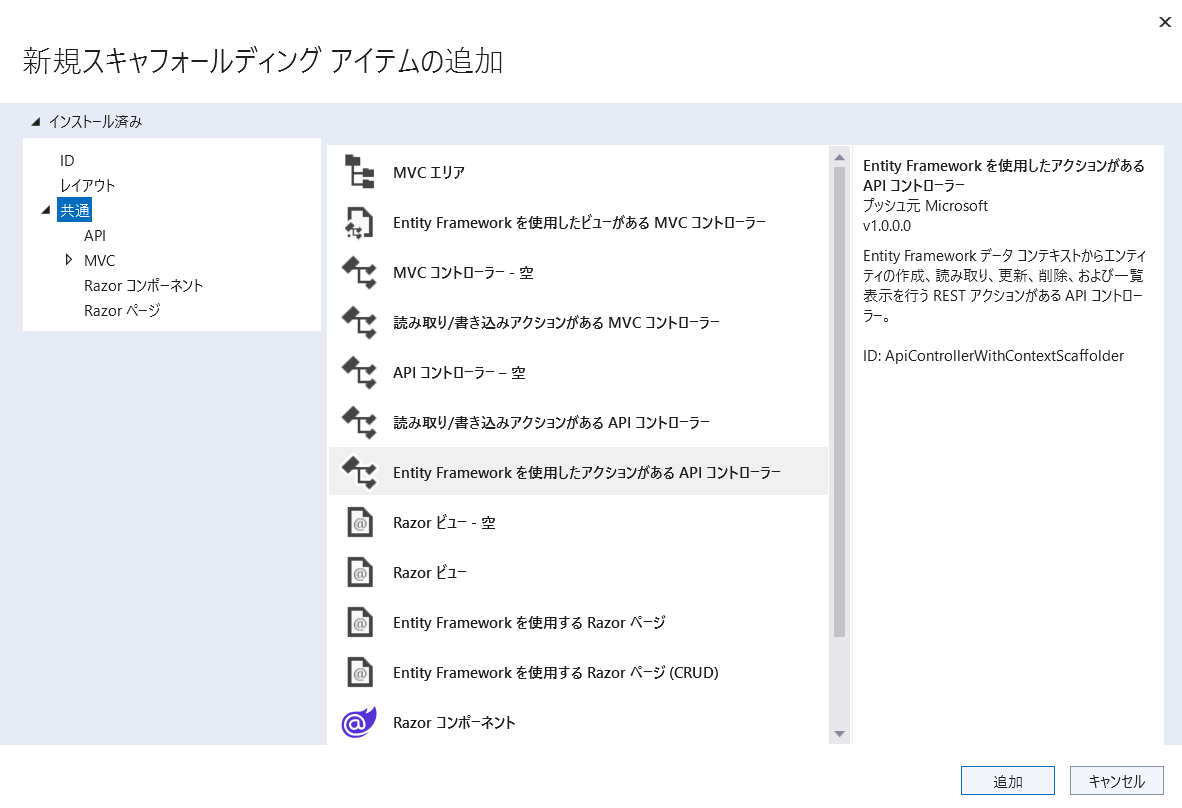Viewport: 1182px width, 808px height.
Task: Collapse the インストール済み section
Action: coord(36,122)
